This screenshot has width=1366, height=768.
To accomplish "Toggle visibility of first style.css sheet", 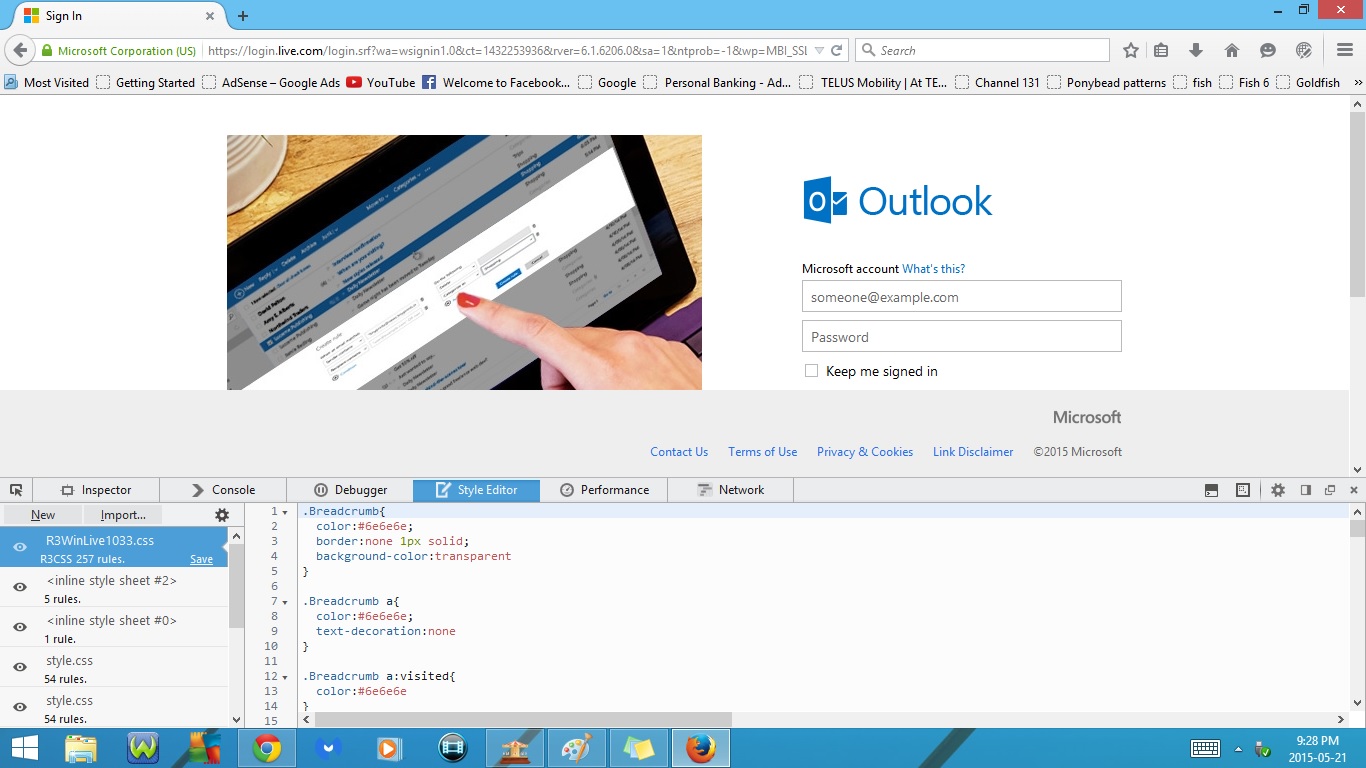I will pyautogui.click(x=19, y=667).
